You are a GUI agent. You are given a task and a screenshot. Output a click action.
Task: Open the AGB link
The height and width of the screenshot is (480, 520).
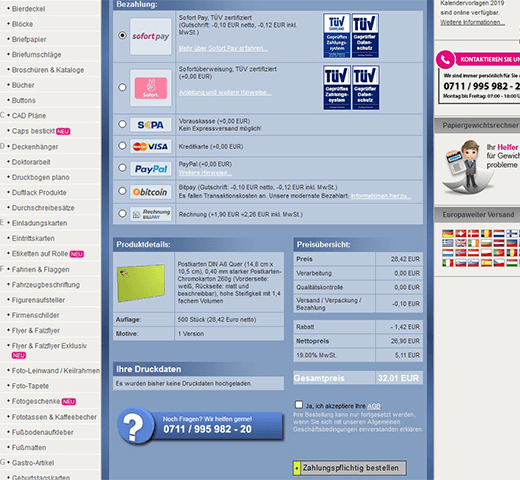point(374,406)
